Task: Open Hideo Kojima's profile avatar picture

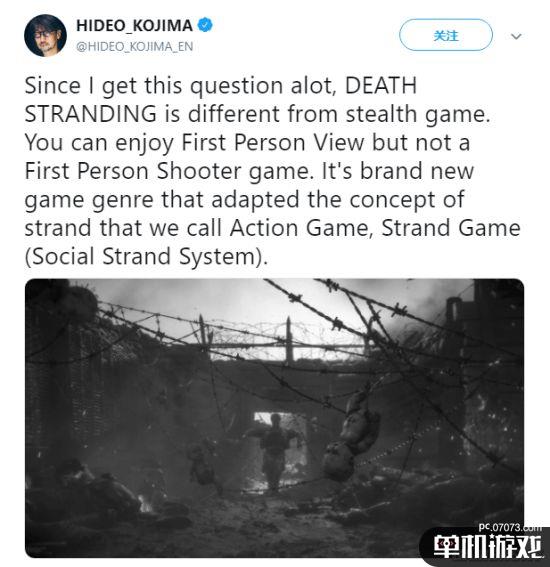Action: [x=45, y=35]
